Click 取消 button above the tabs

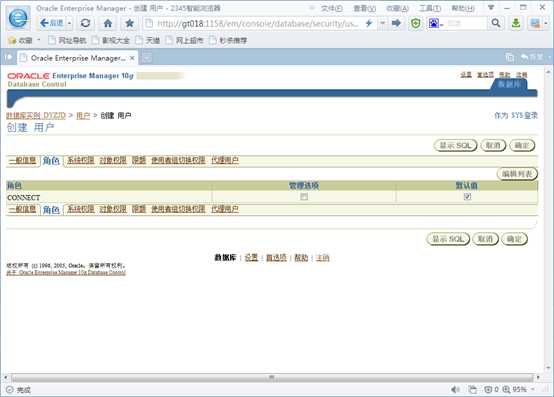[x=493, y=146]
